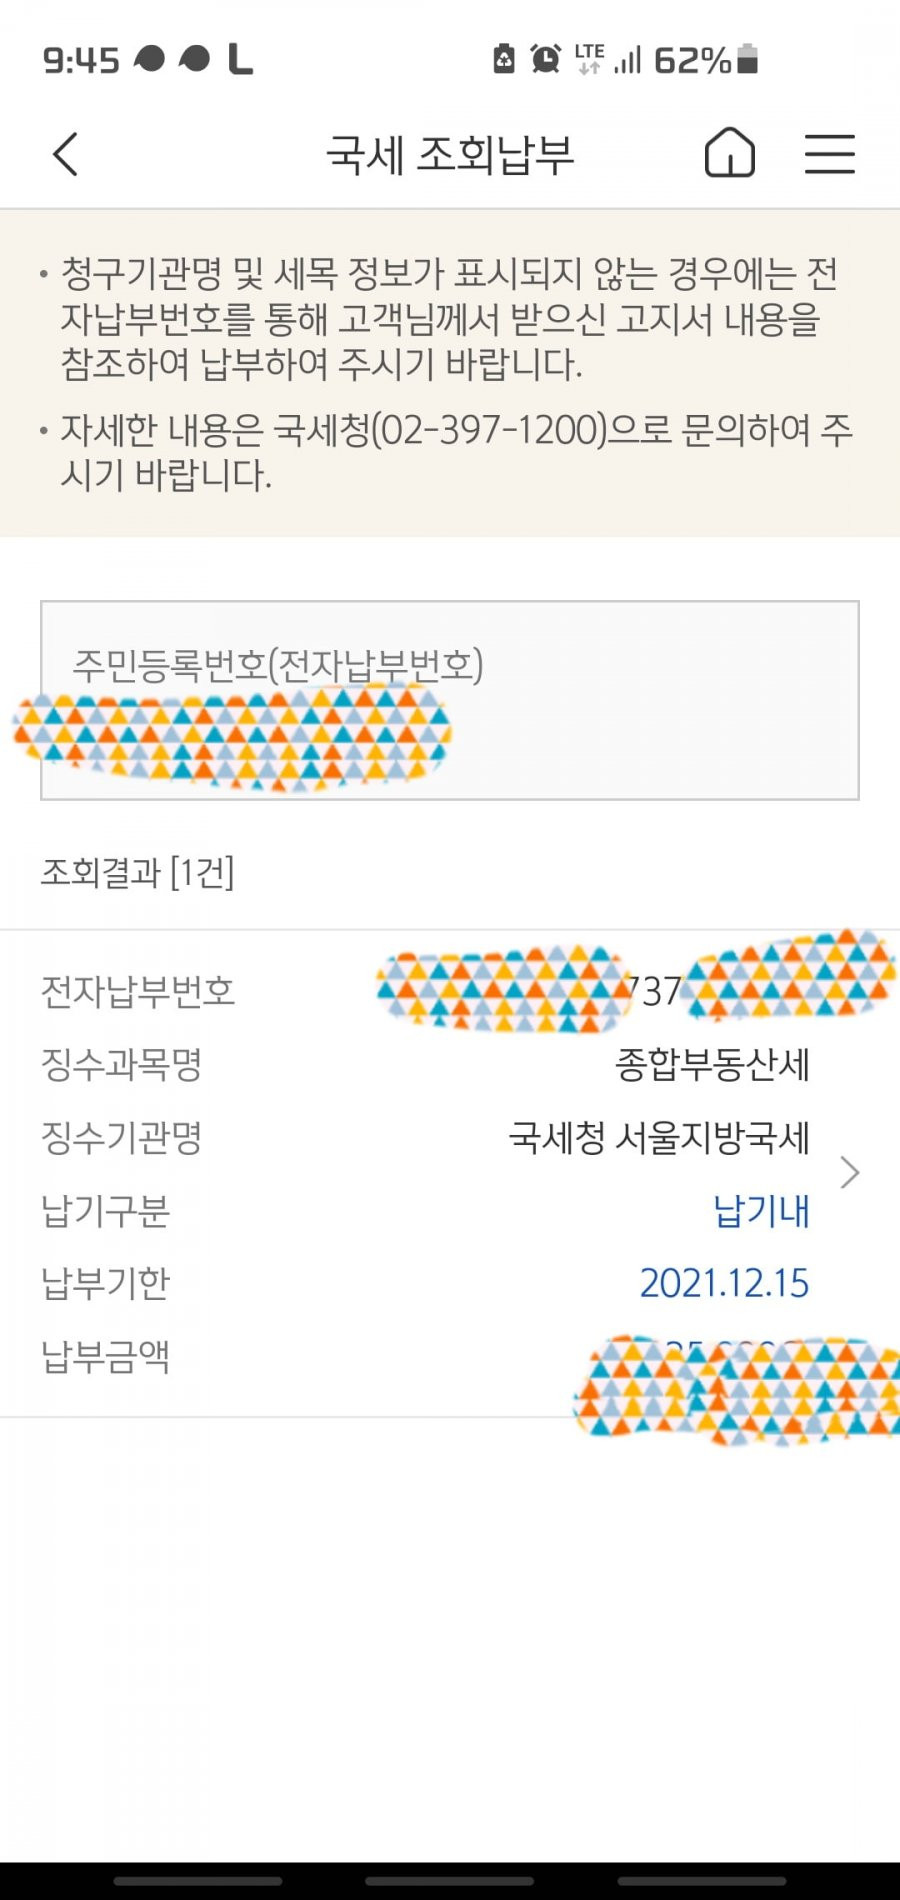Viewport: 900px width, 1900px height.
Task: Tap the recycle battery-saver status icon
Action: pos(505,59)
